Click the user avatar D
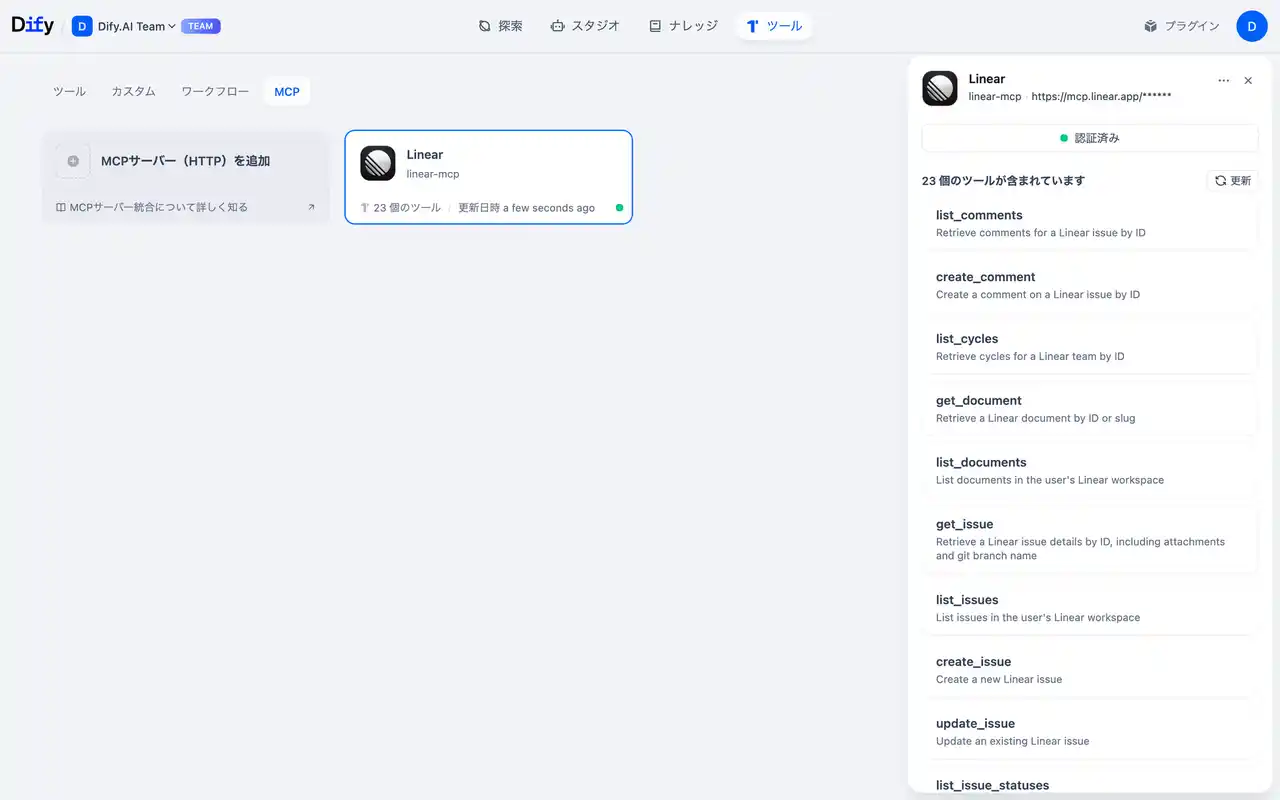Image resolution: width=1280 pixels, height=800 pixels. (x=1252, y=26)
